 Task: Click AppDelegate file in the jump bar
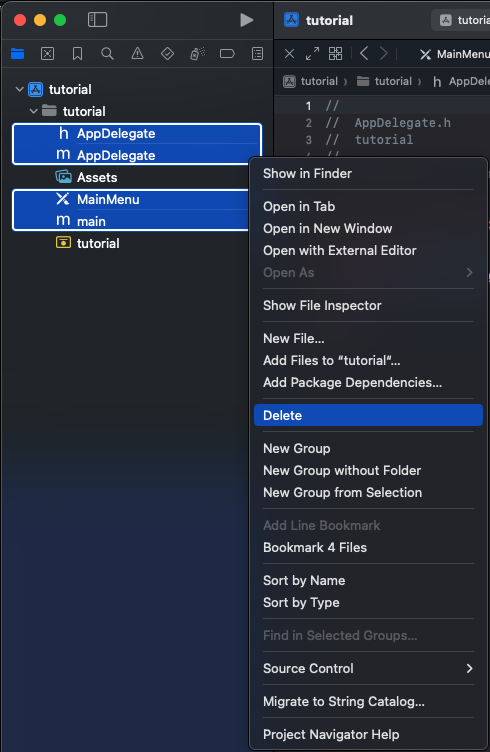click(461, 82)
